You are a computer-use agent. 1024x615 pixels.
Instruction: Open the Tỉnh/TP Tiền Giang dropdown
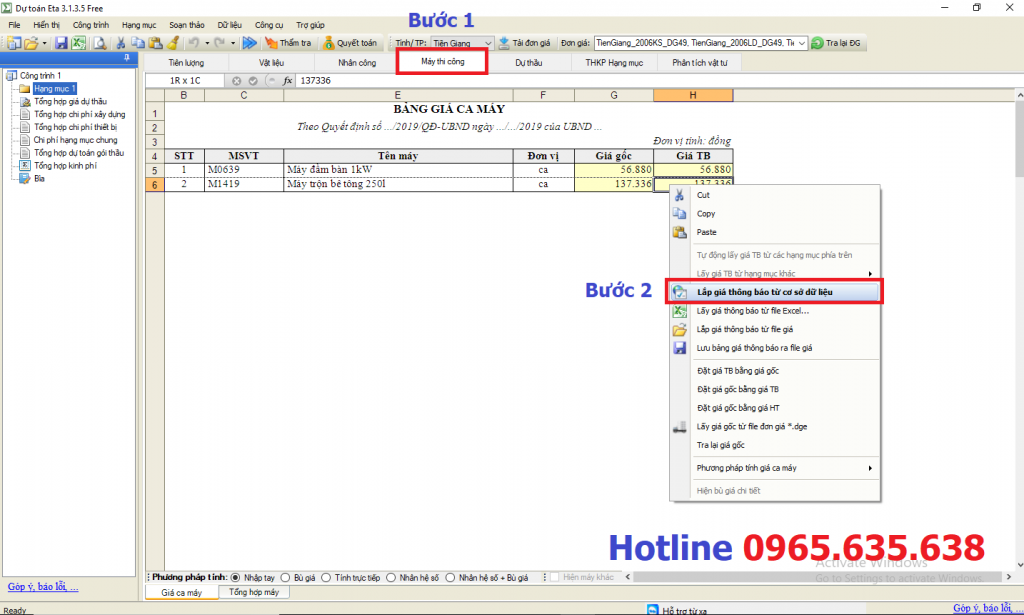click(488, 43)
